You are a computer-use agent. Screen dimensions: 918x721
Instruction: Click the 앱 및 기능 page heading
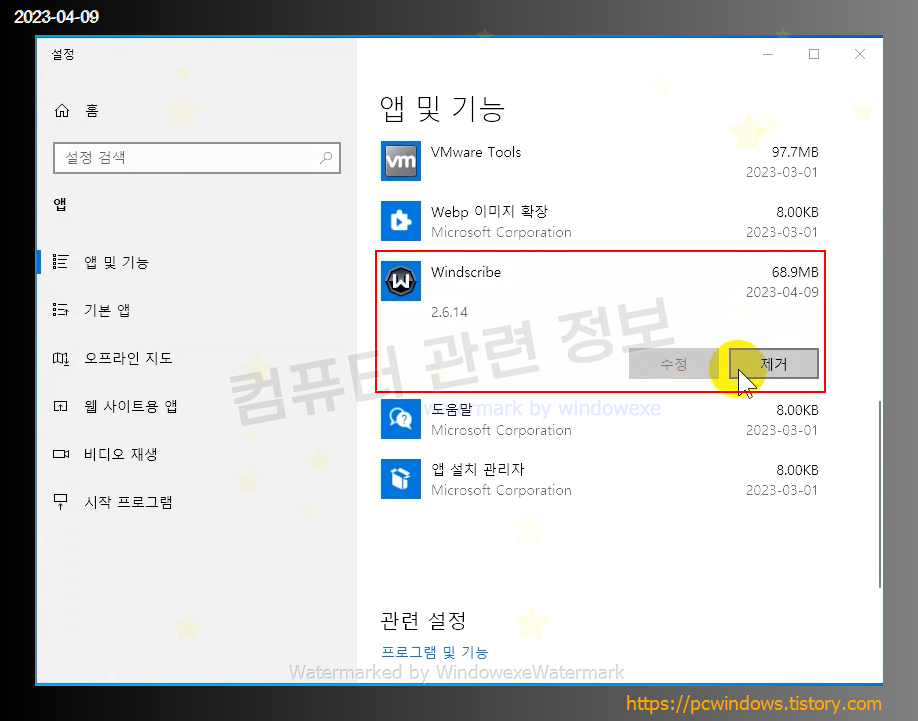442,108
